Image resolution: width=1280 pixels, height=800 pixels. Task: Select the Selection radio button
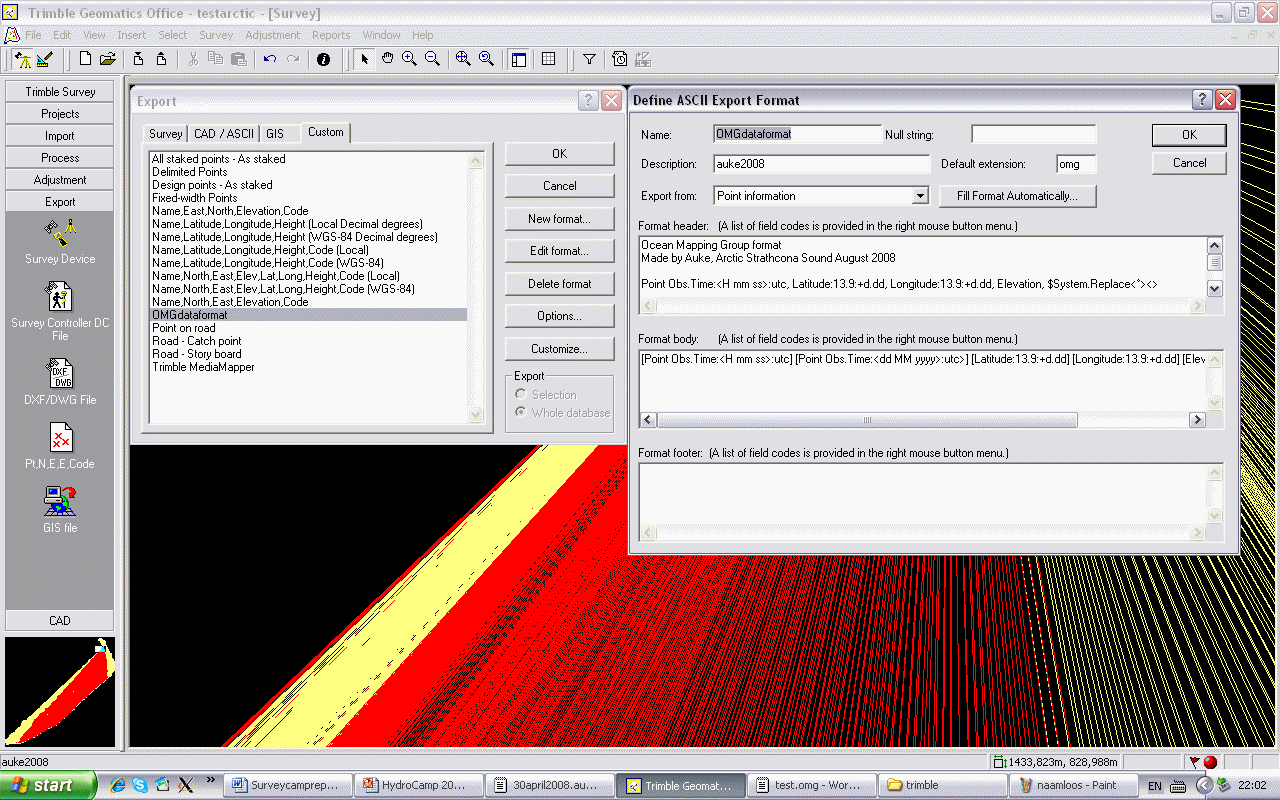tap(521, 394)
